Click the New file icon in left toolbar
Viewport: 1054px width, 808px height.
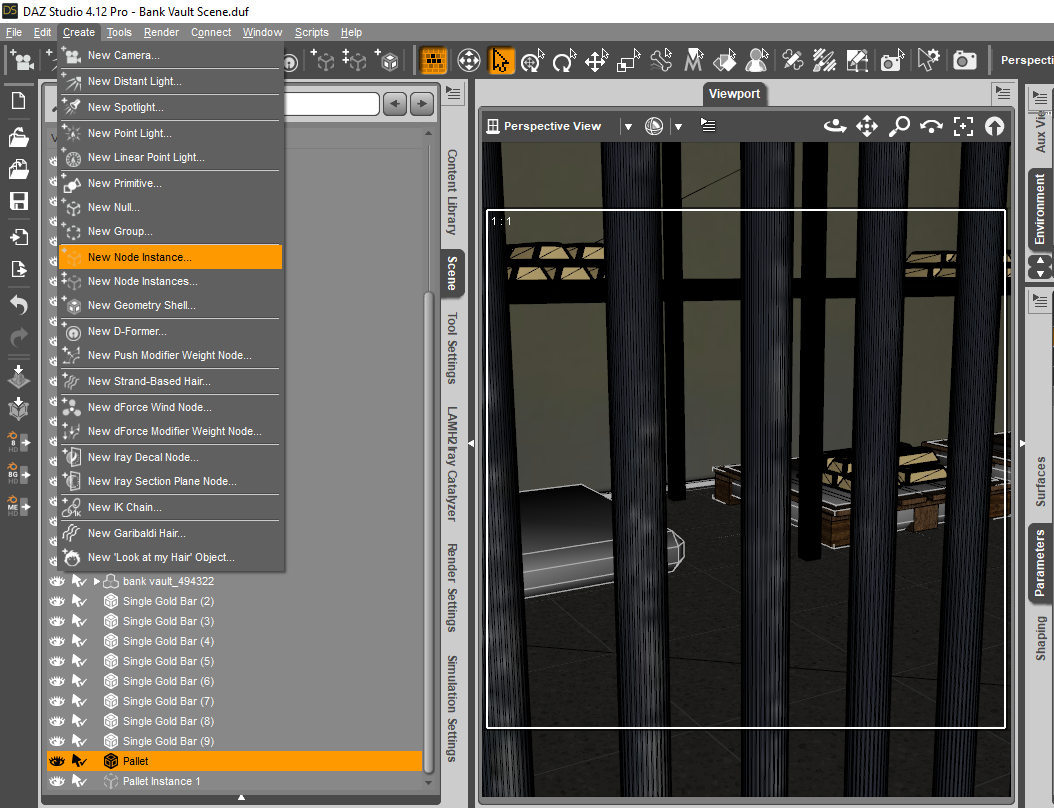click(x=18, y=101)
